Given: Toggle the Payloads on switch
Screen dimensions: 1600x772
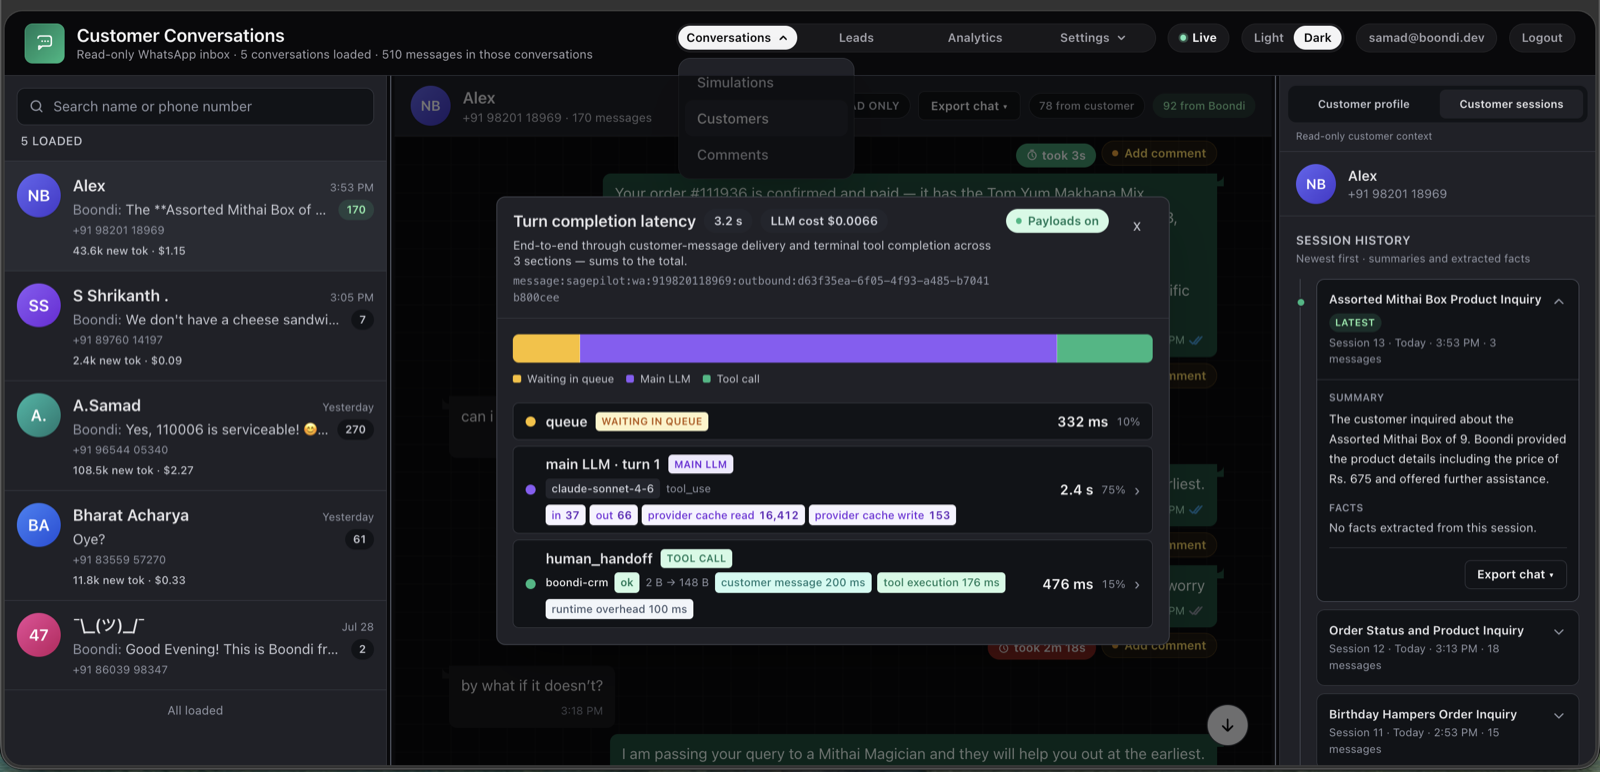Looking at the screenshot, I should pos(1057,221).
